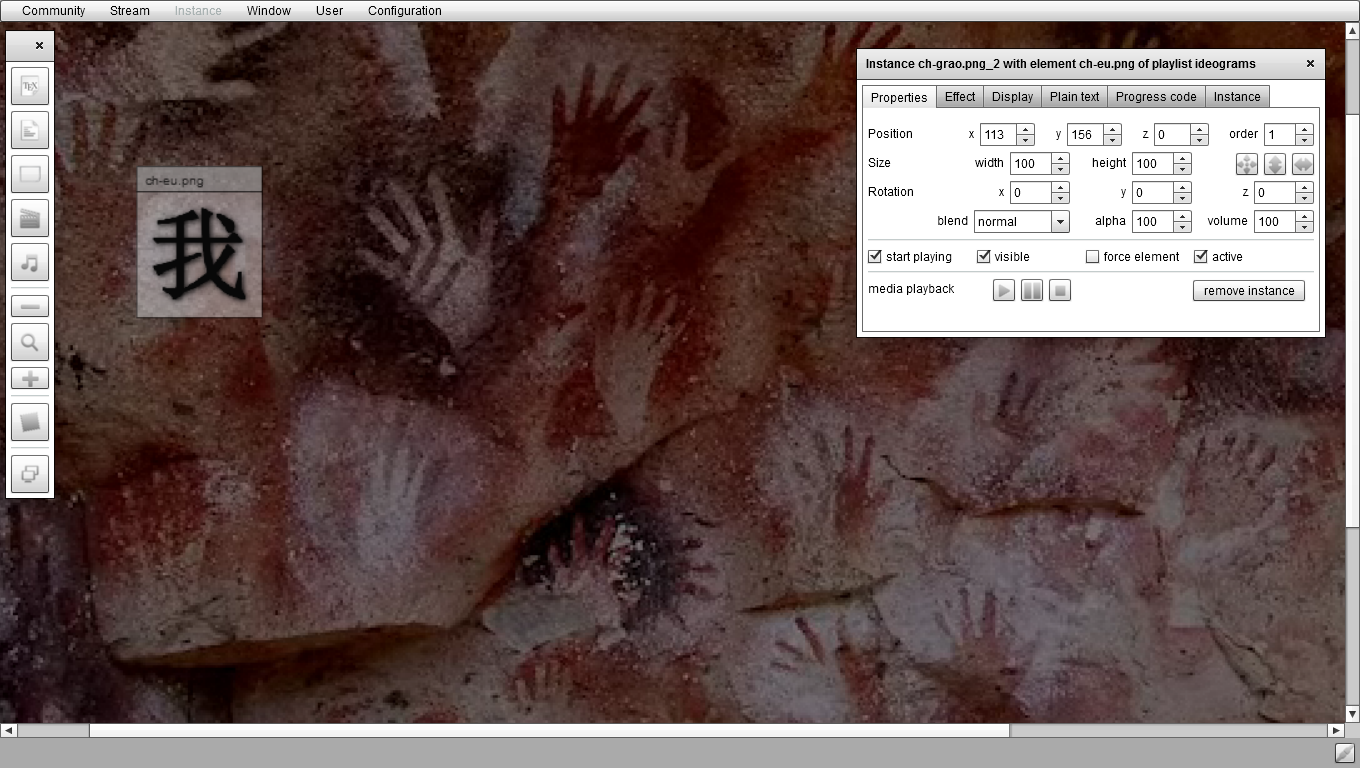The height and width of the screenshot is (768, 1360).
Task: Click the volume value input field
Action: [x=1274, y=222]
